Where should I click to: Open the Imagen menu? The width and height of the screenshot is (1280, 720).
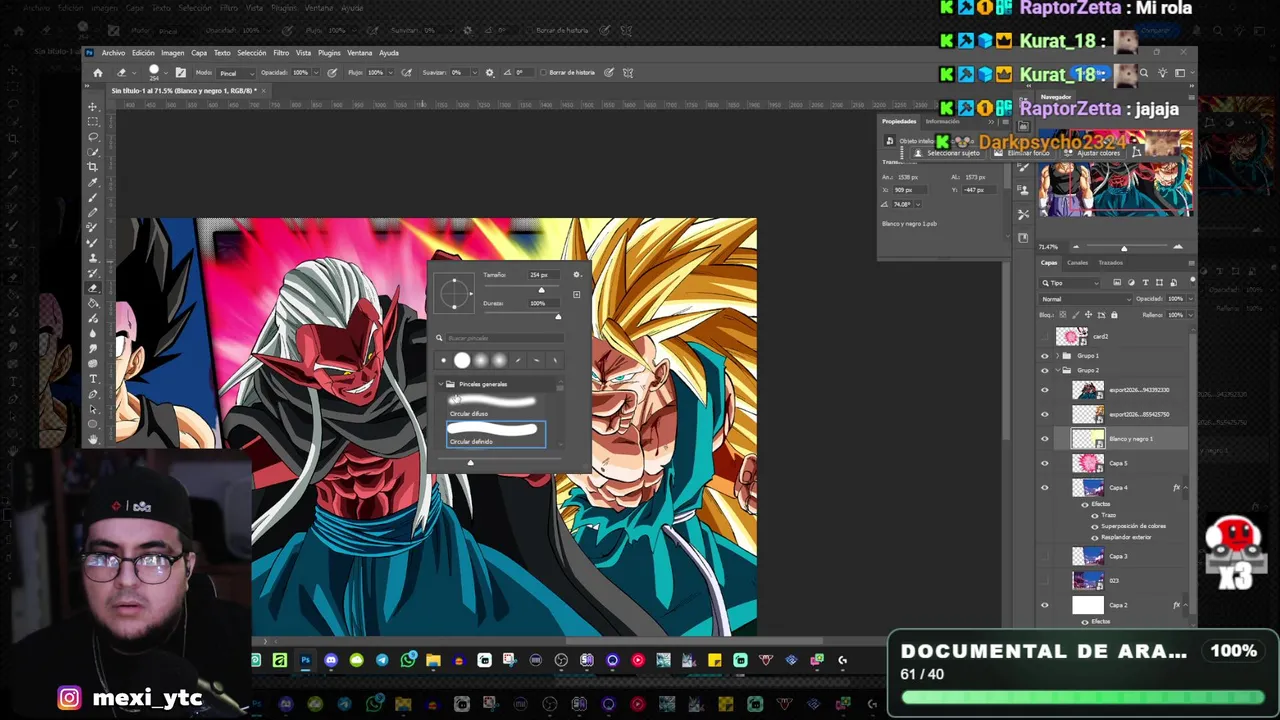tap(172, 53)
